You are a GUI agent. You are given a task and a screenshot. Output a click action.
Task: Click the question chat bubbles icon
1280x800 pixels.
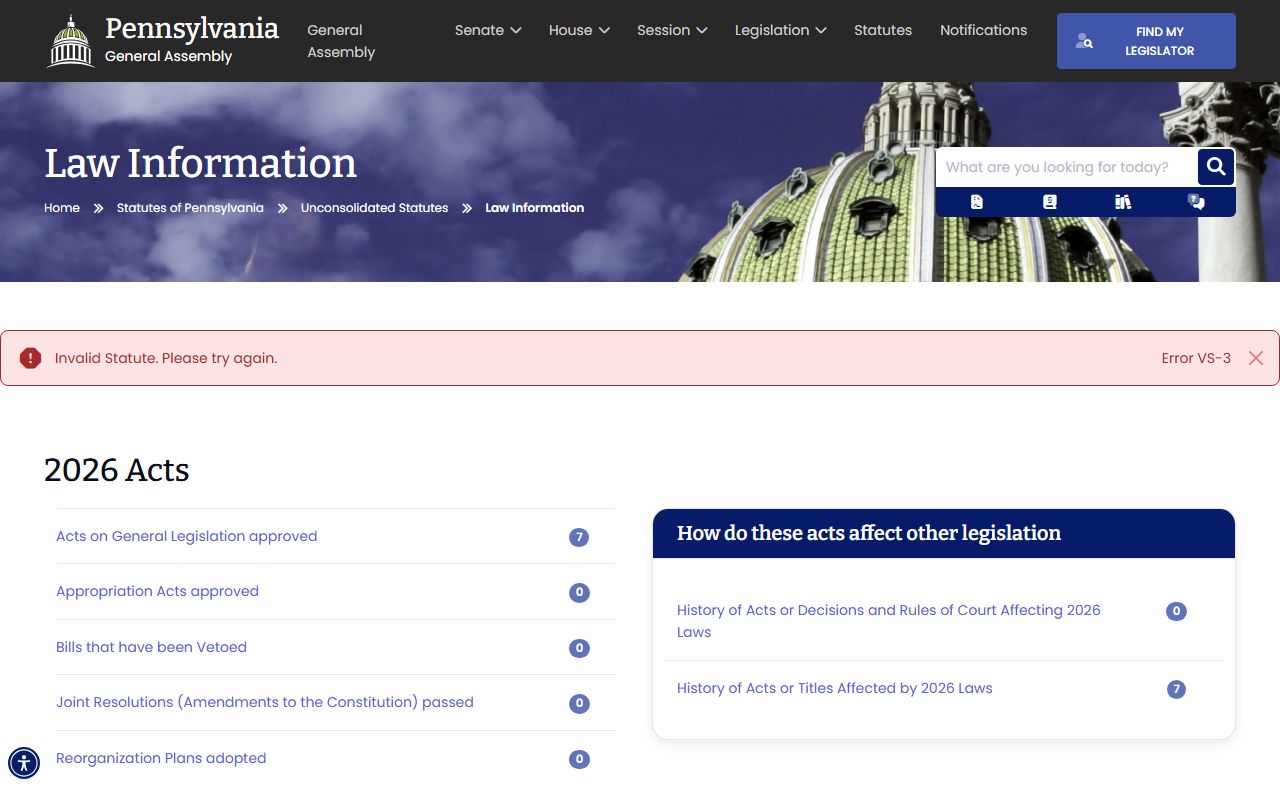[1196, 202]
